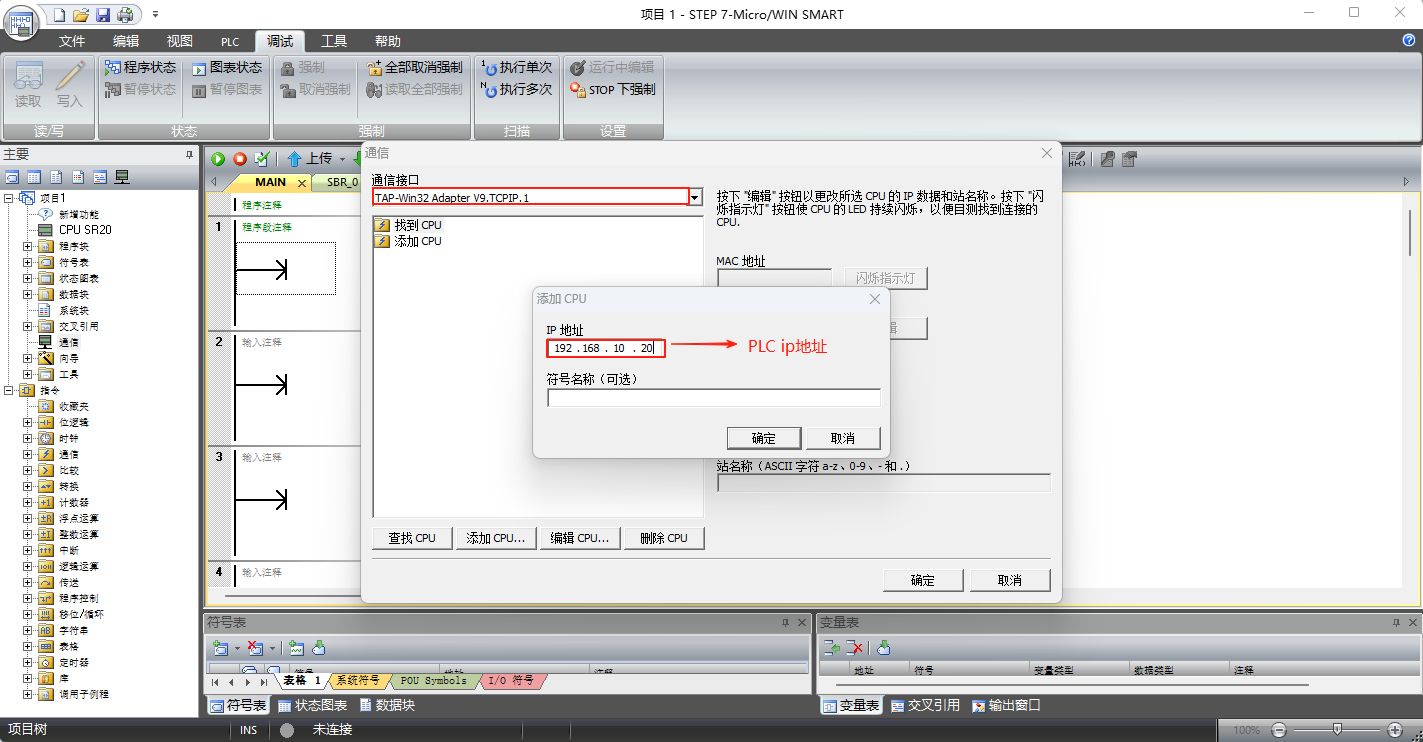The height and width of the screenshot is (742, 1423).
Task: Click the 符号名称（可选） input field
Action: (x=714, y=398)
